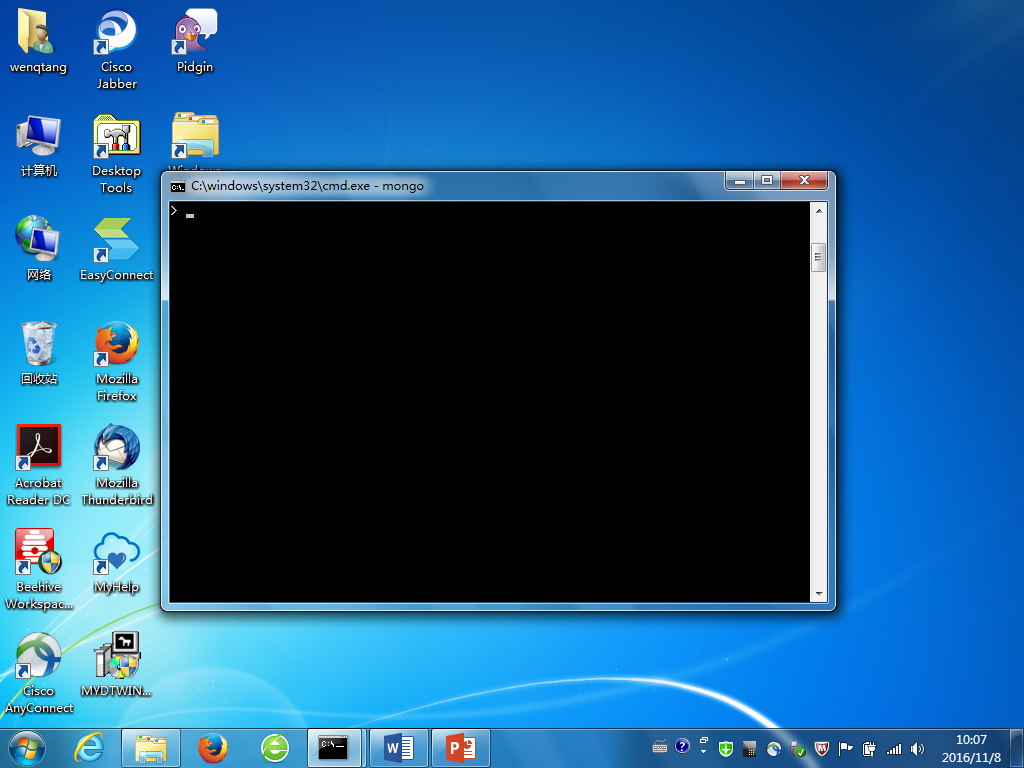Click the cmd window scrollbar up arrow
The height and width of the screenshot is (768, 1024).
click(x=818, y=210)
